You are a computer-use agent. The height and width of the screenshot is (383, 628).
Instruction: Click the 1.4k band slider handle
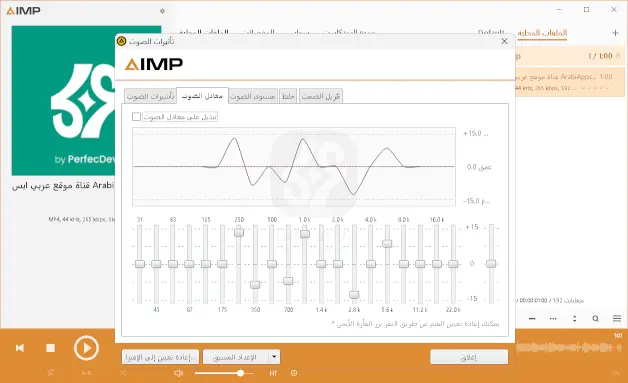[x=321, y=264]
